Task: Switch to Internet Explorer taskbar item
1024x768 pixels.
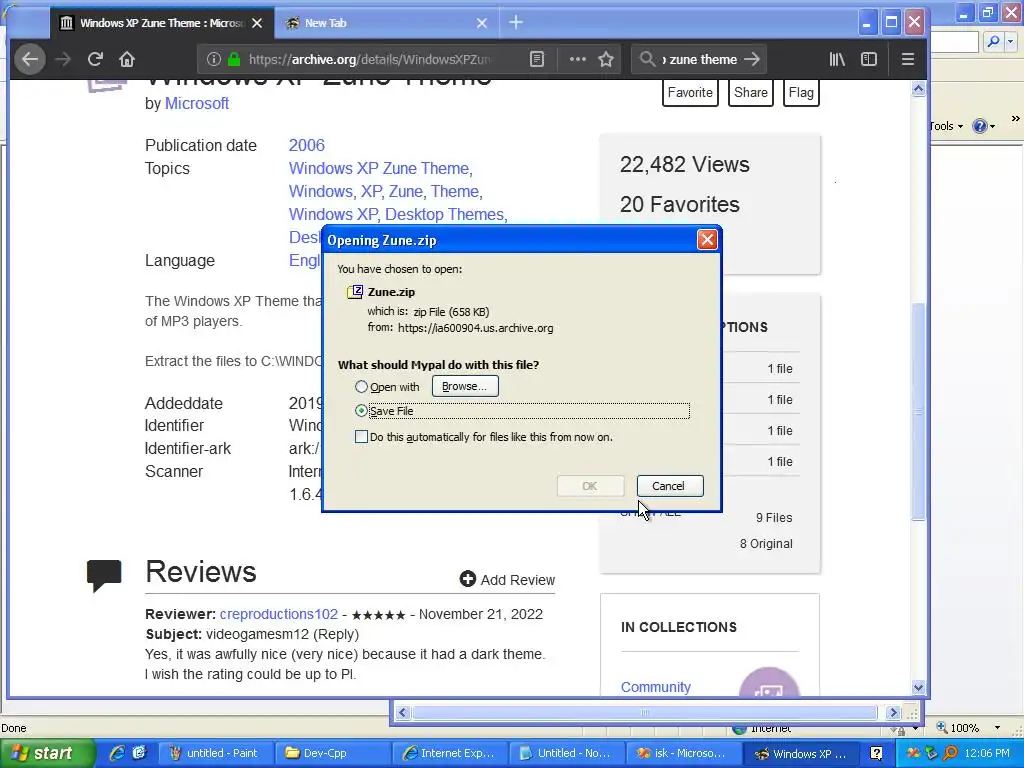Action: (x=449, y=753)
